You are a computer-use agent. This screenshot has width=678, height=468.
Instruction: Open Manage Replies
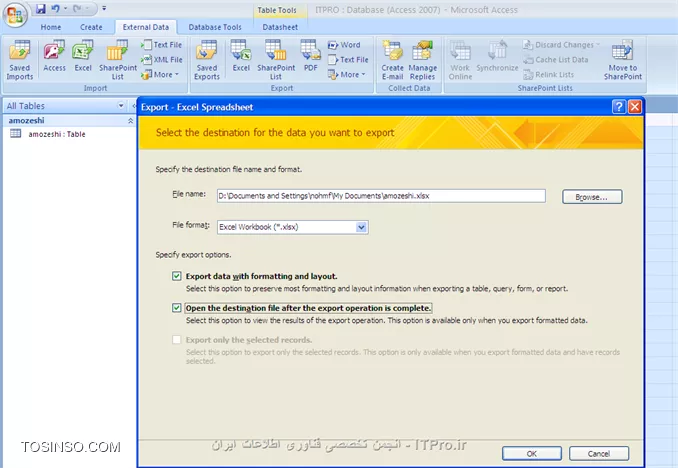(x=422, y=60)
